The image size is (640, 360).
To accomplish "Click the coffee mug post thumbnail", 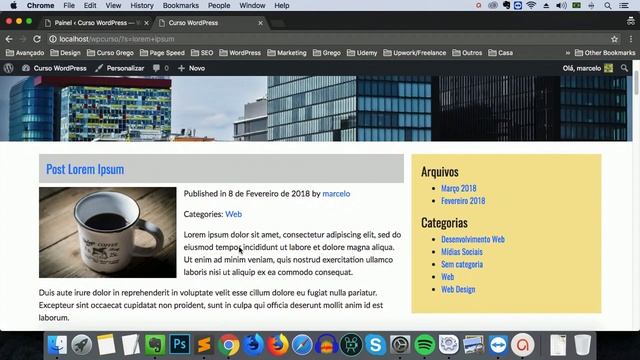I will 108,233.
